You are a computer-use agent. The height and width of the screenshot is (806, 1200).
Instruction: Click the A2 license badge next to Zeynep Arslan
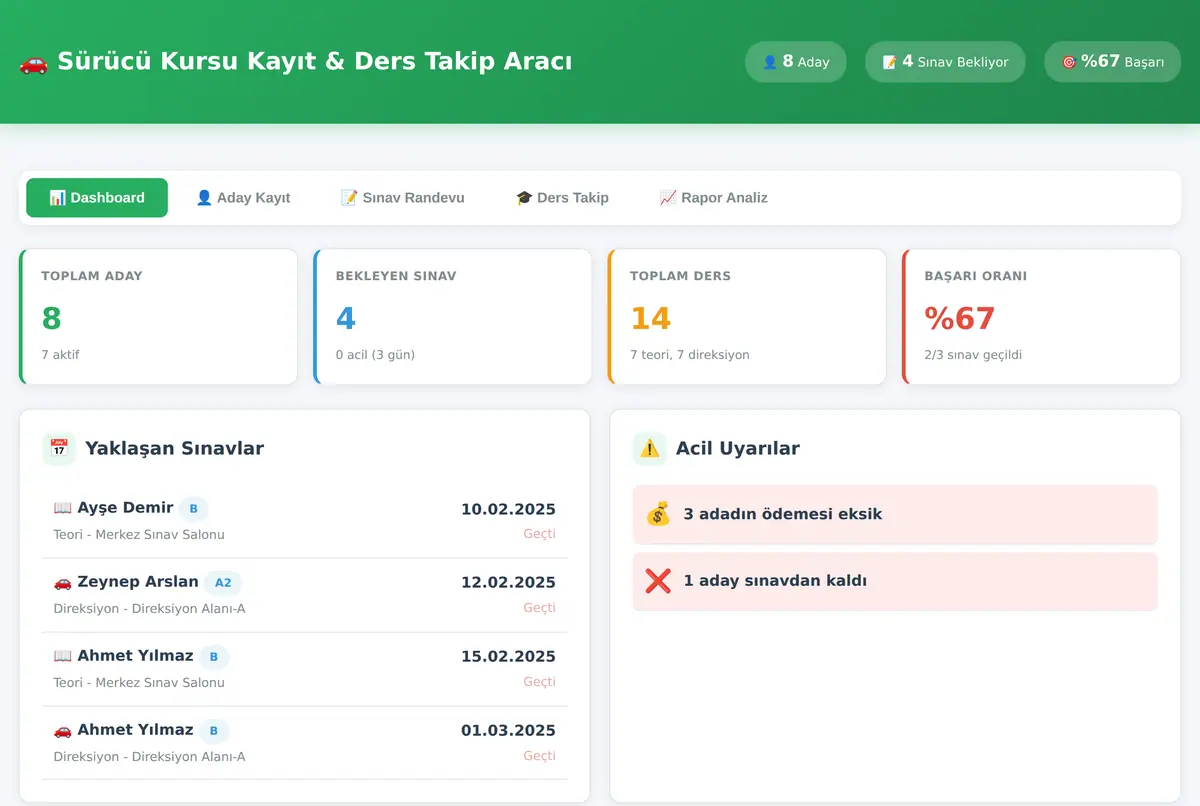[223, 583]
